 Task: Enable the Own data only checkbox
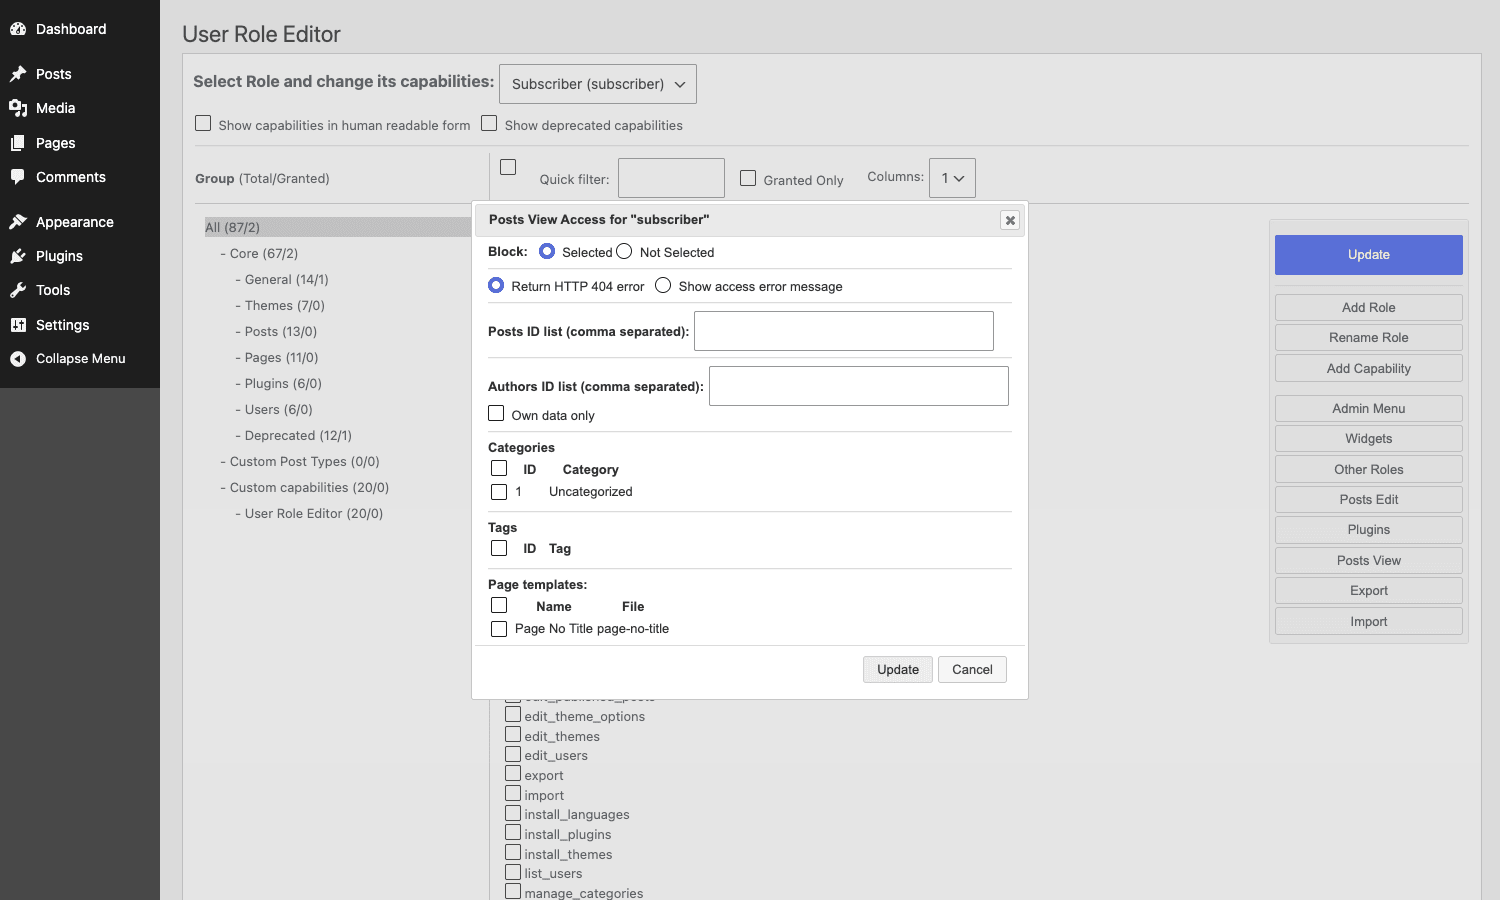pyautogui.click(x=496, y=413)
